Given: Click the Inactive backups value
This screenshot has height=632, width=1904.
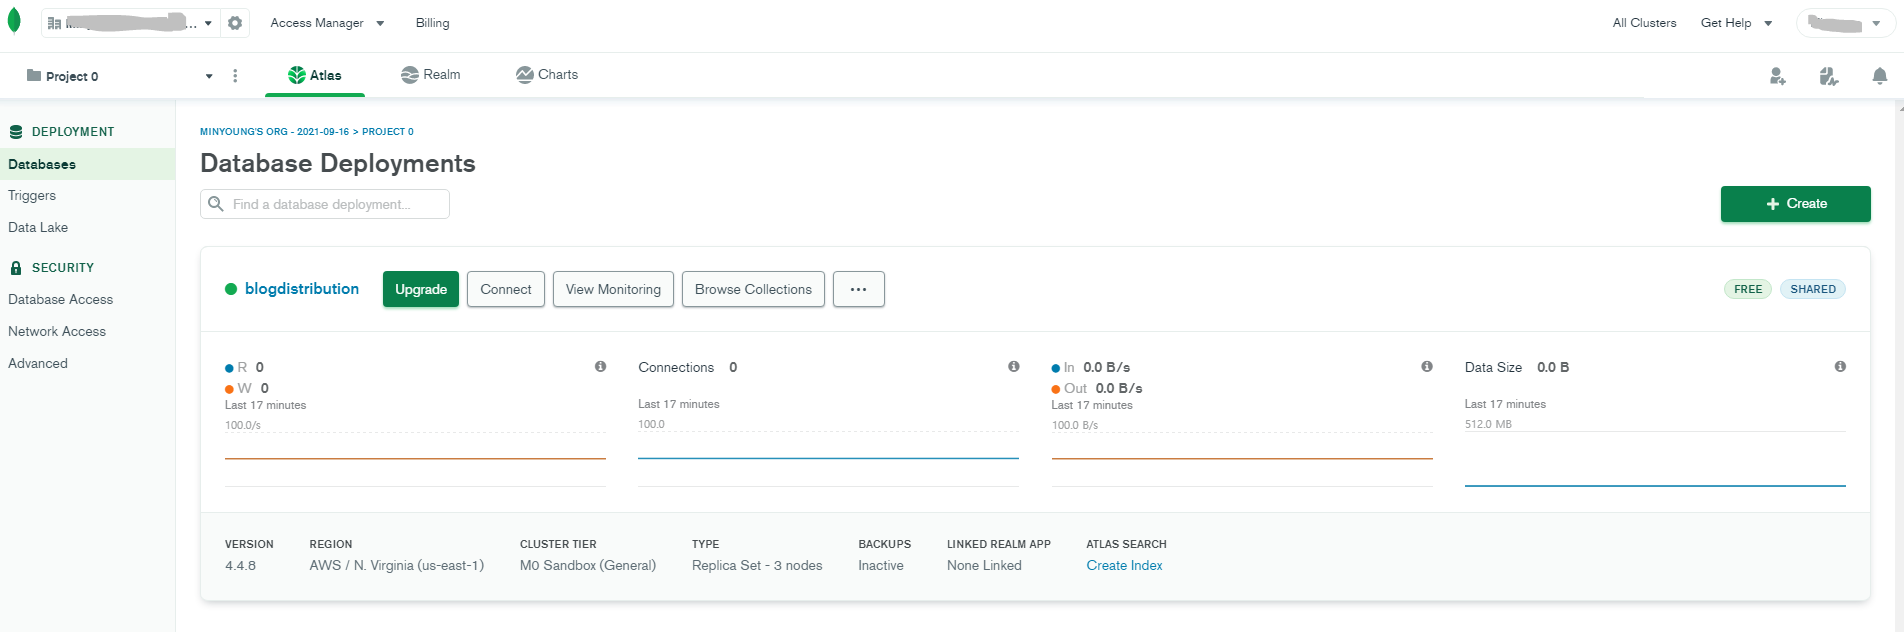Looking at the screenshot, I should click(881, 566).
